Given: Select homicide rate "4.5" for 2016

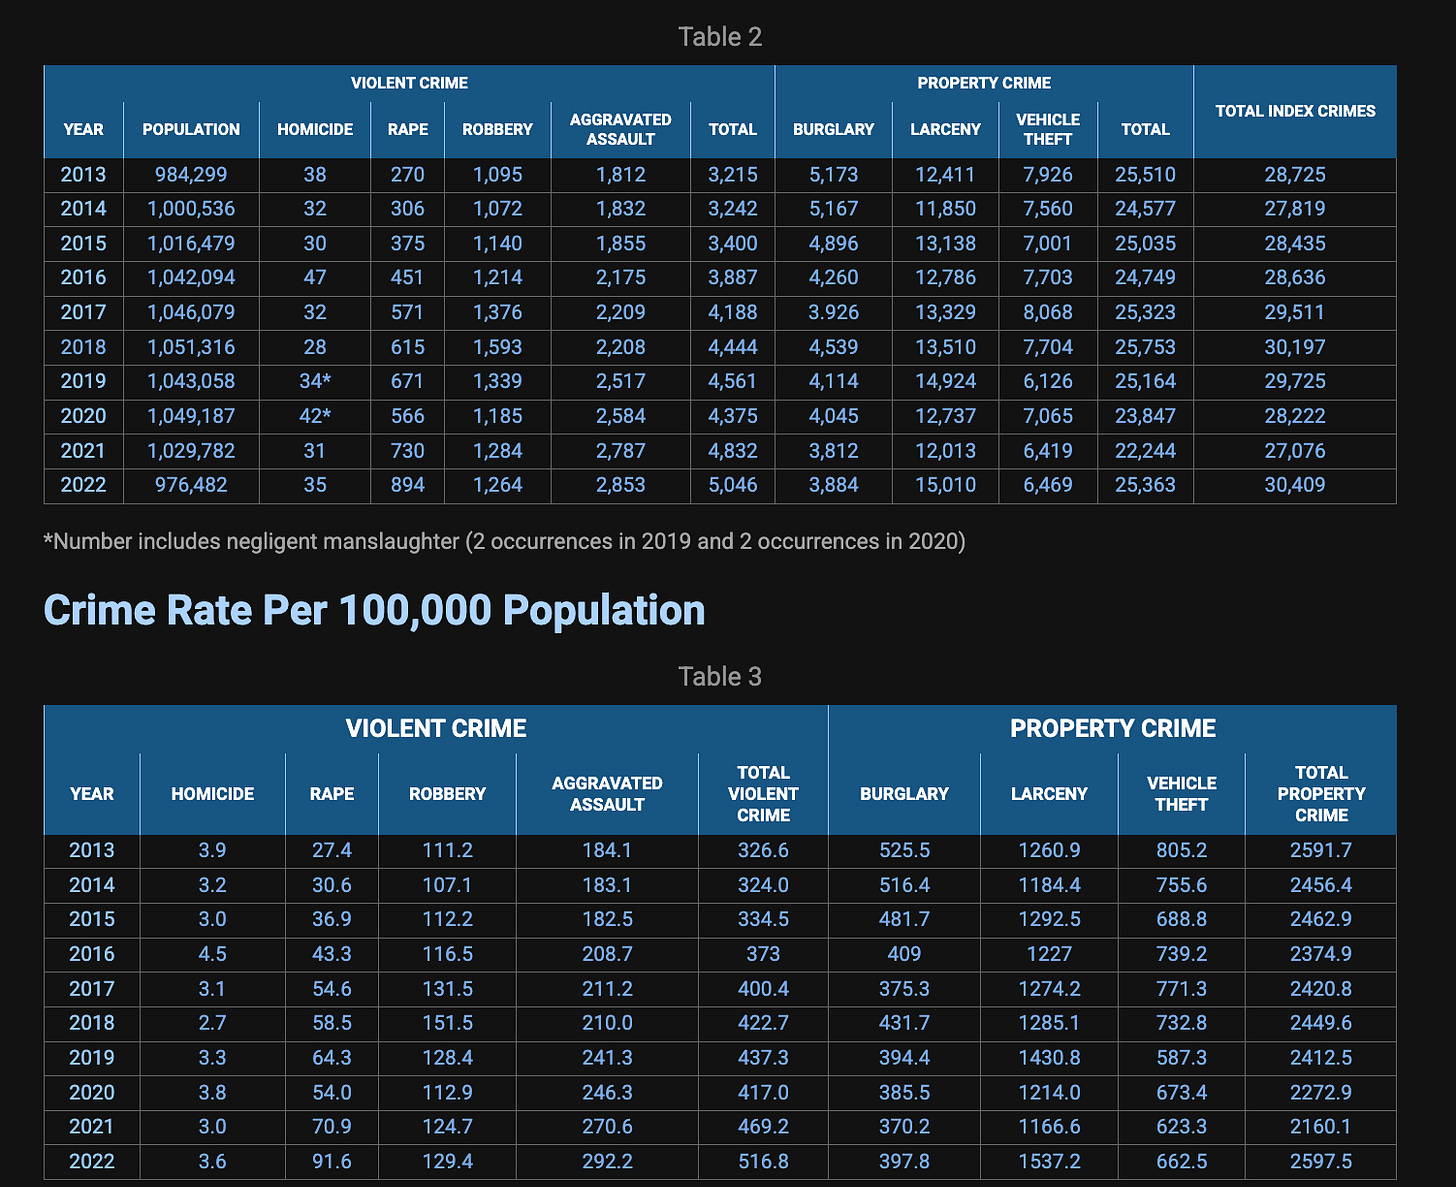Looking at the screenshot, I should coord(212,955).
